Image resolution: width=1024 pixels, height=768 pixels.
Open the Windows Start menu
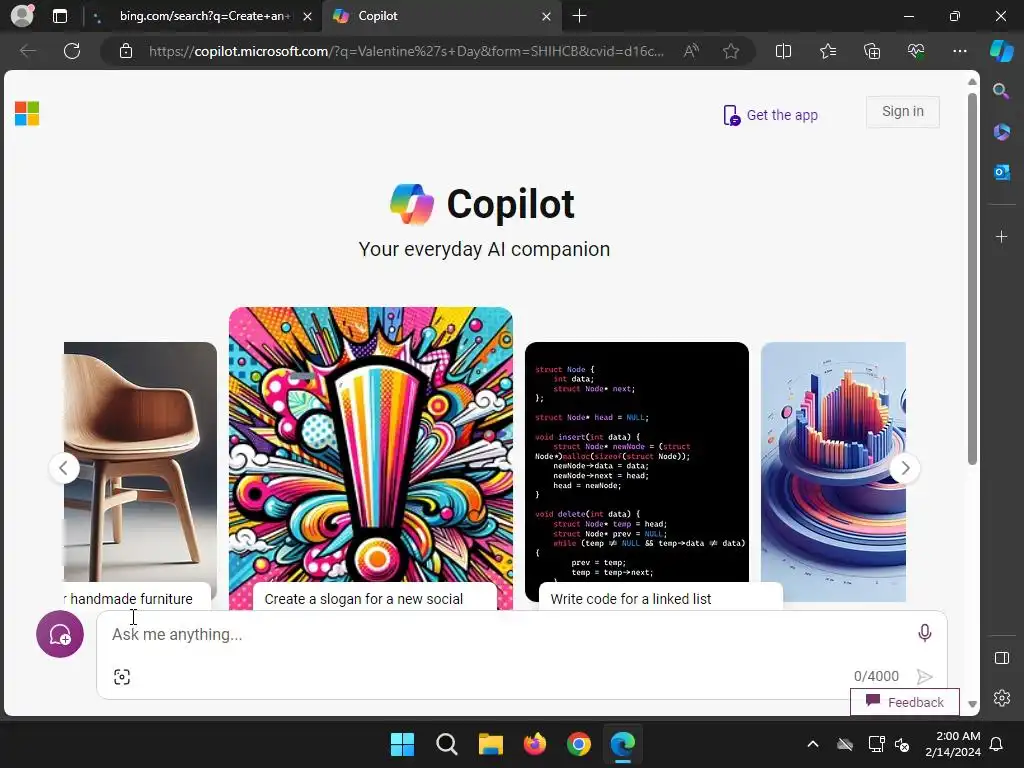(x=402, y=744)
